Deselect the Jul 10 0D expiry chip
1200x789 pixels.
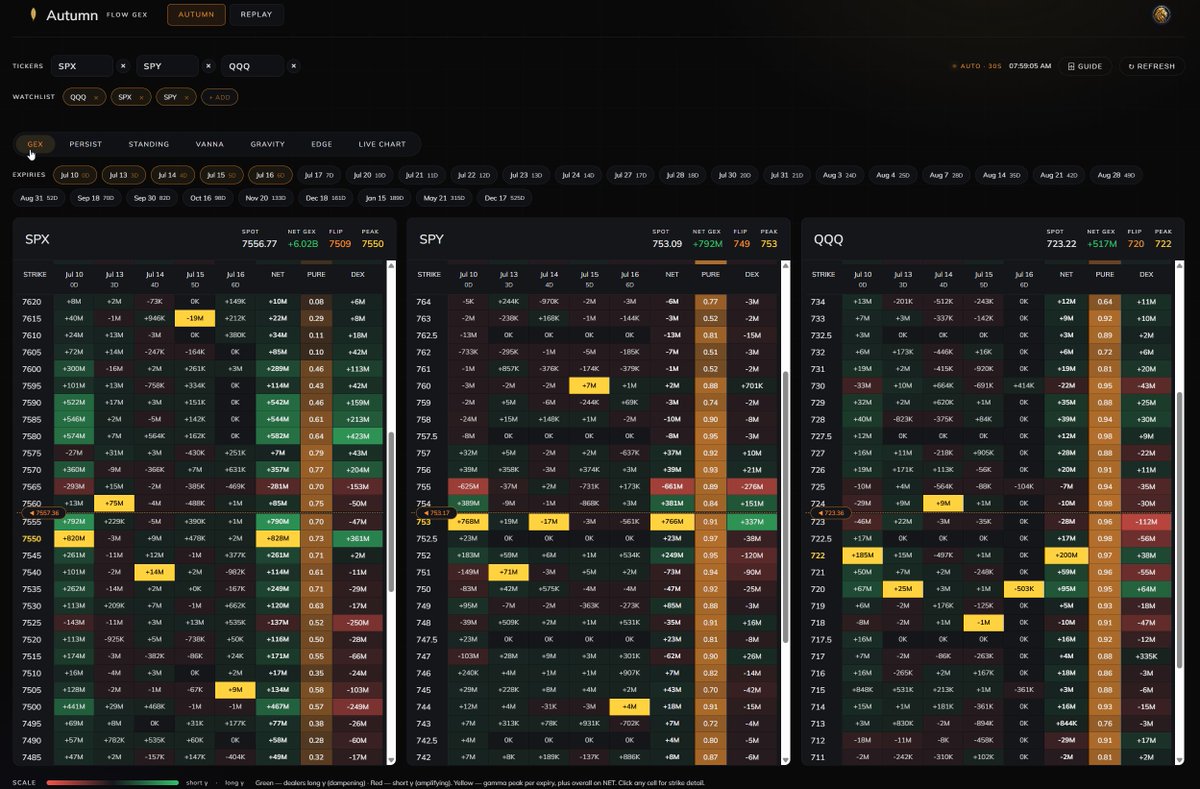tap(76, 175)
